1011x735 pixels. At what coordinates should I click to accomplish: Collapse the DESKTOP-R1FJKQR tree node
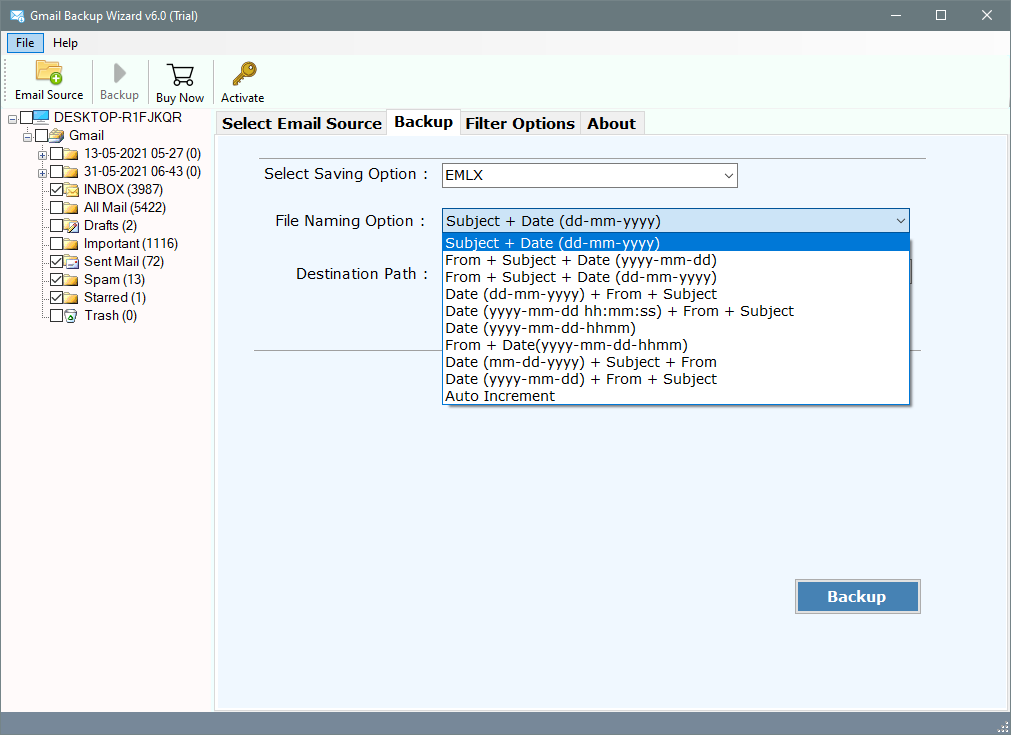[x=12, y=119]
